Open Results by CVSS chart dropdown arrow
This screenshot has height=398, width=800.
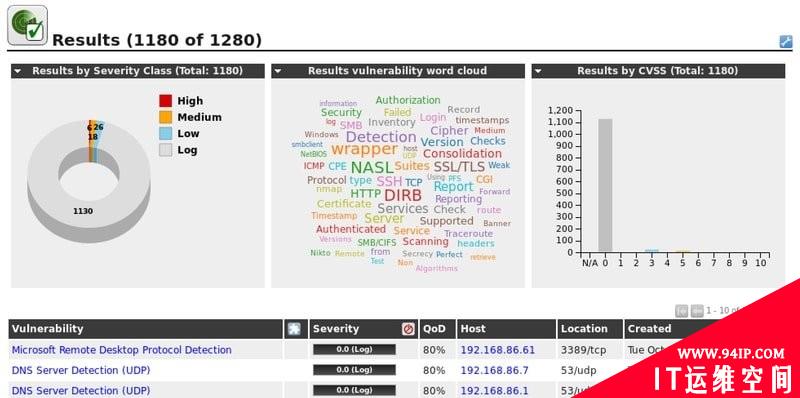[538, 71]
